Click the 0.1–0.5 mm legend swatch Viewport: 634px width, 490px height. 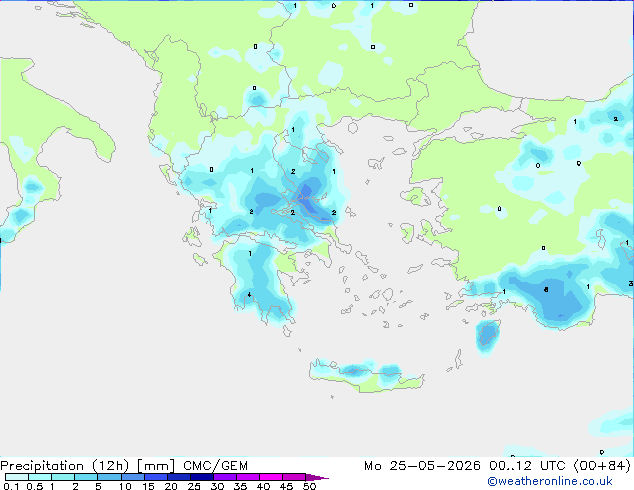click(x=17, y=477)
